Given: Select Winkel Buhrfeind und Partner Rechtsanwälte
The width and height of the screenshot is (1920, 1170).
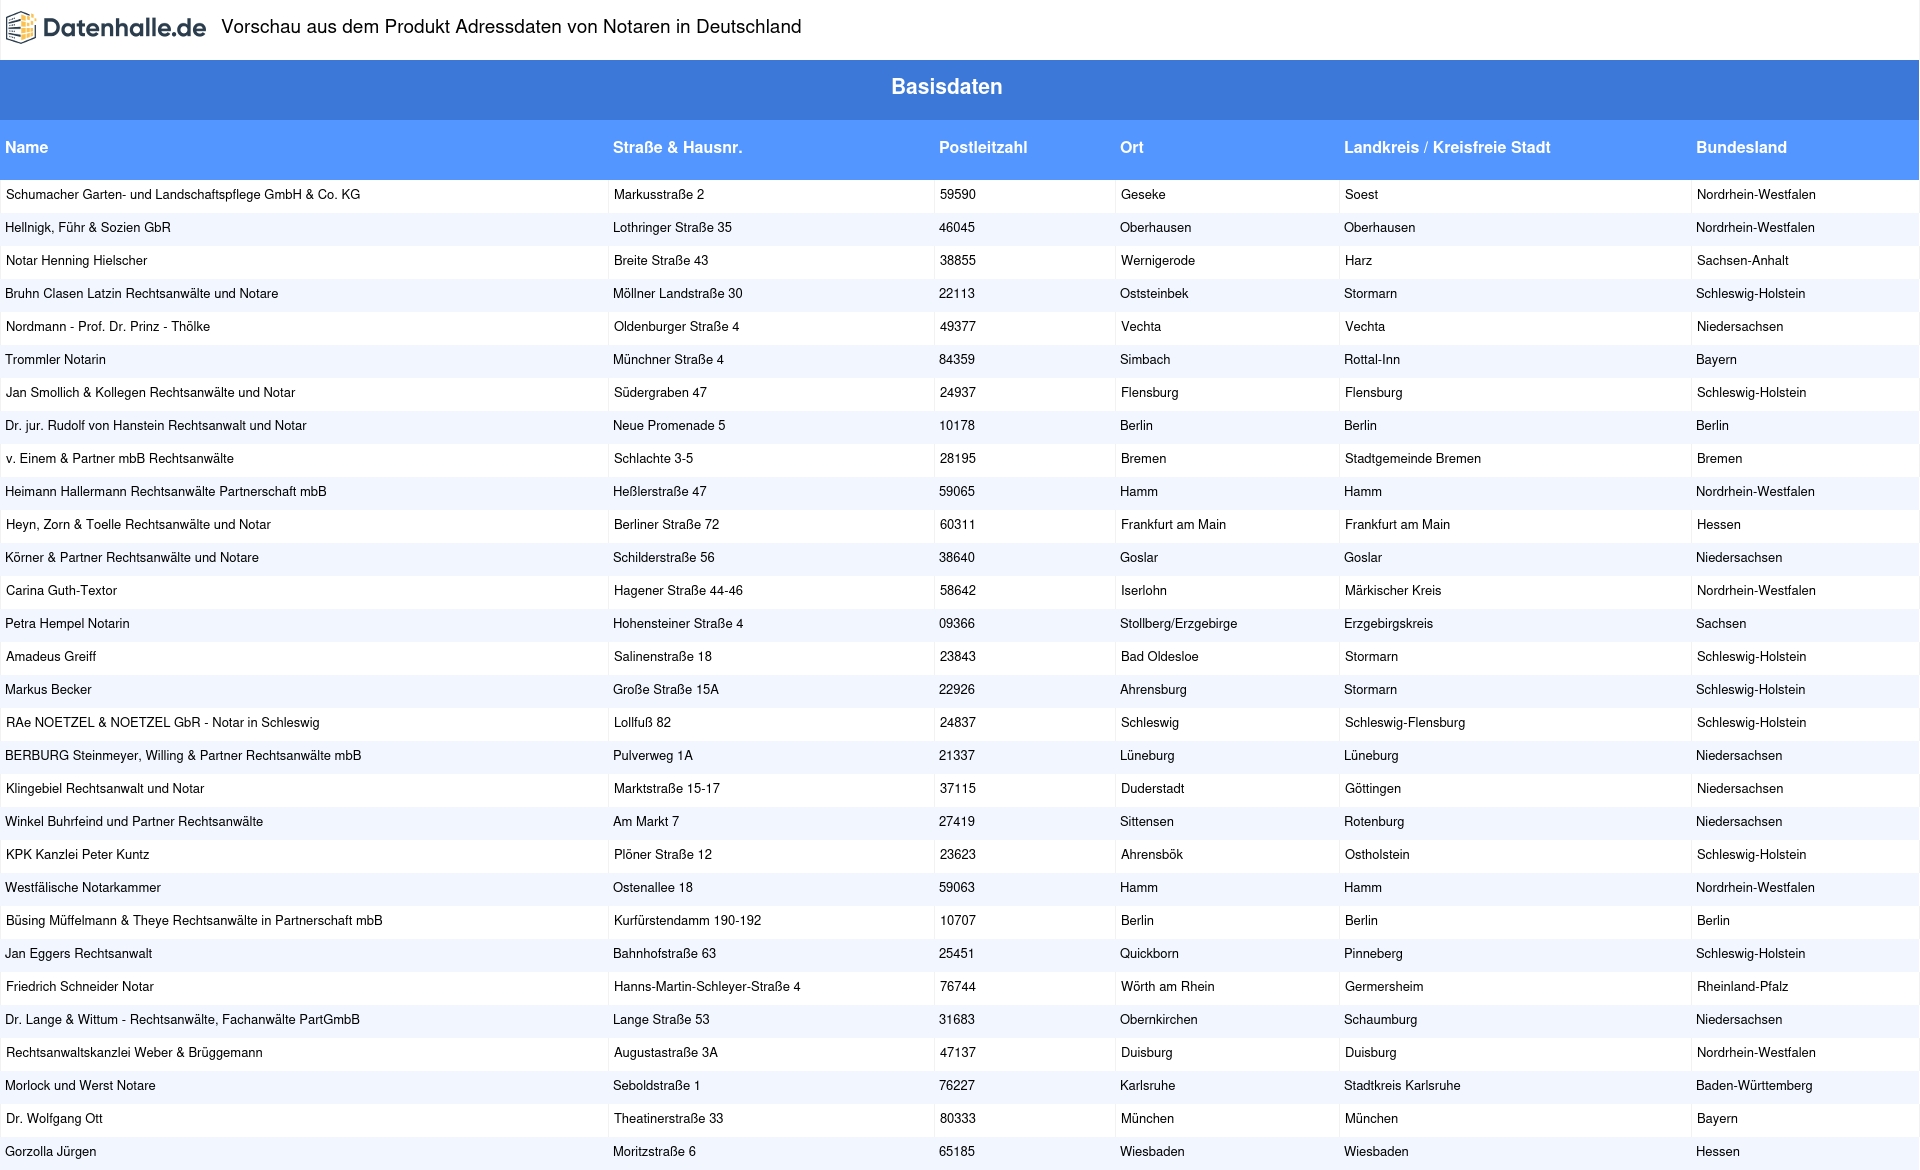Looking at the screenshot, I should (x=134, y=822).
